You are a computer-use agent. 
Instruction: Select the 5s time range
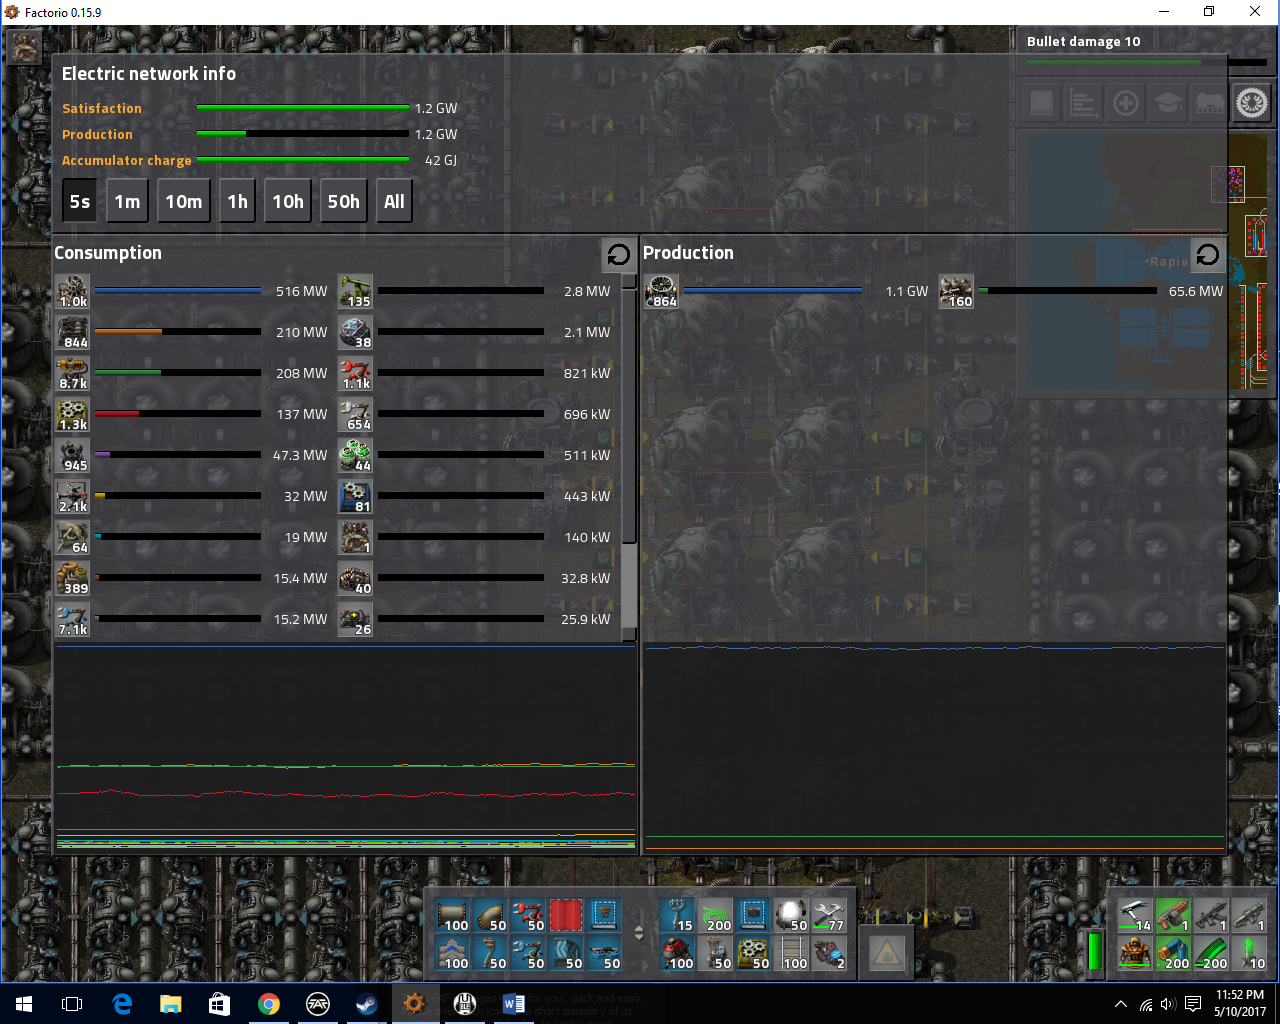coord(80,201)
